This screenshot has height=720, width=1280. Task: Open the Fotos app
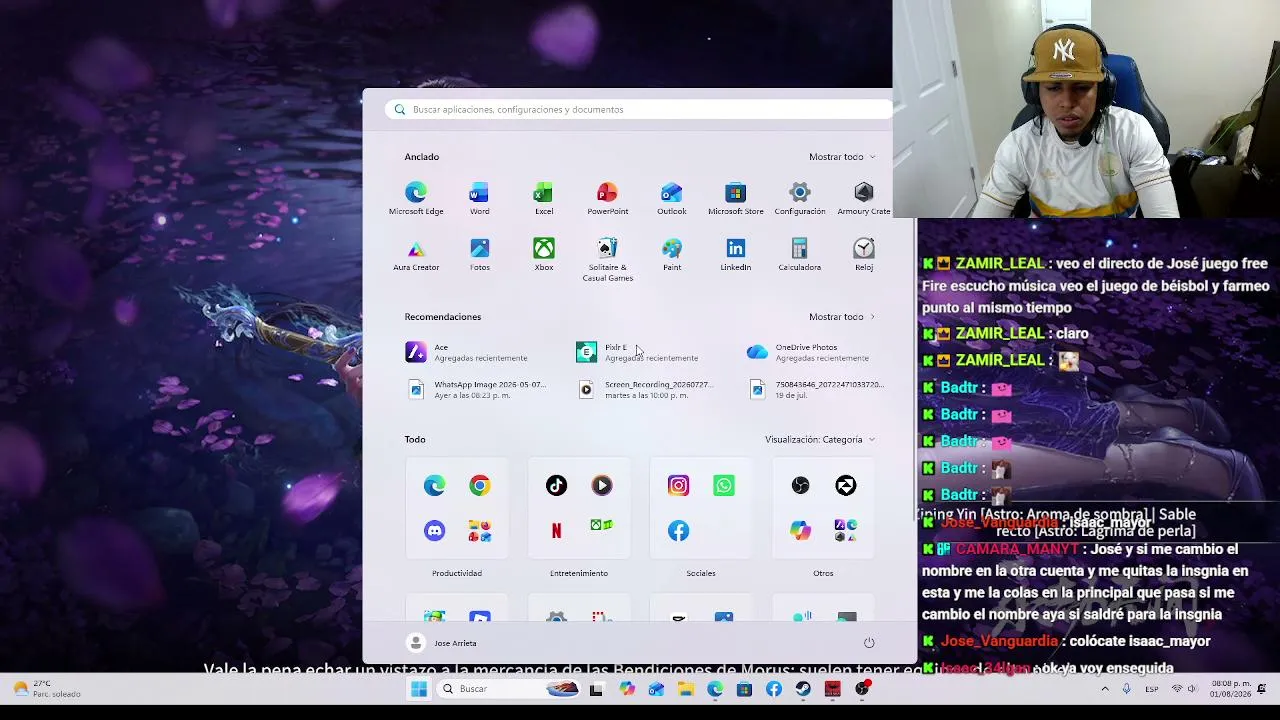pos(480,254)
